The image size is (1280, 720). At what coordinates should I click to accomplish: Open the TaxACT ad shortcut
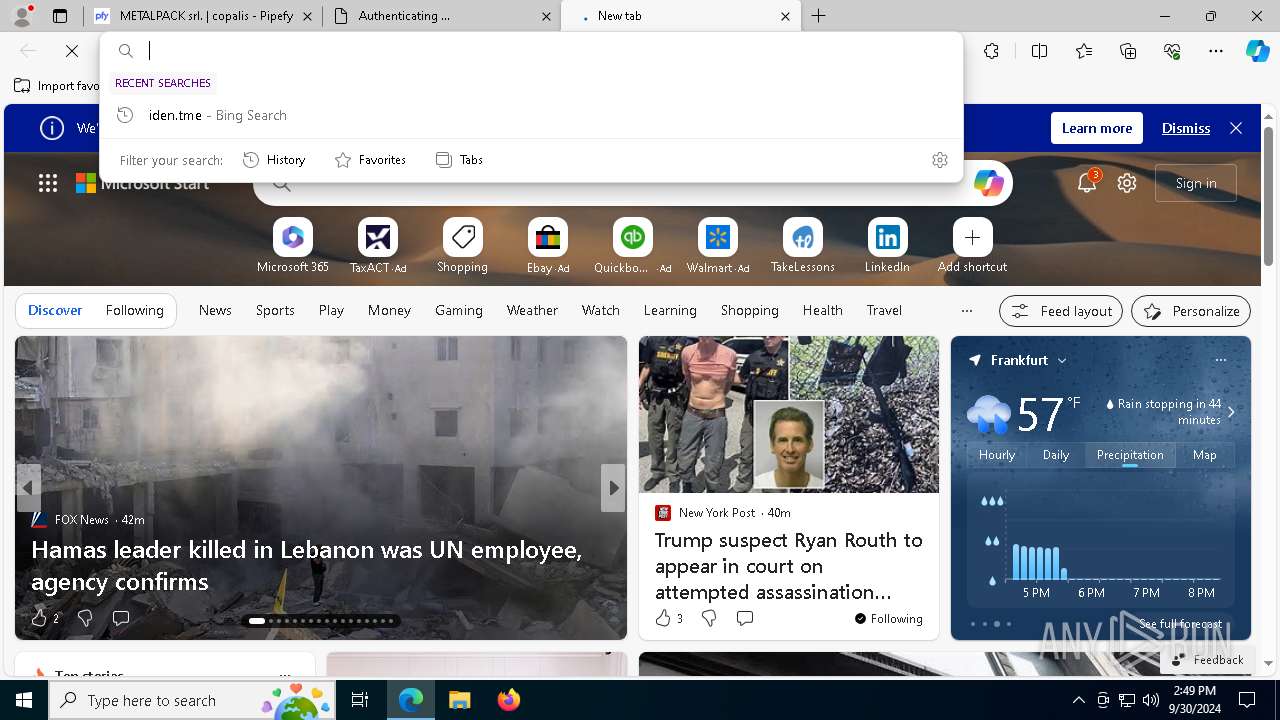click(x=378, y=246)
